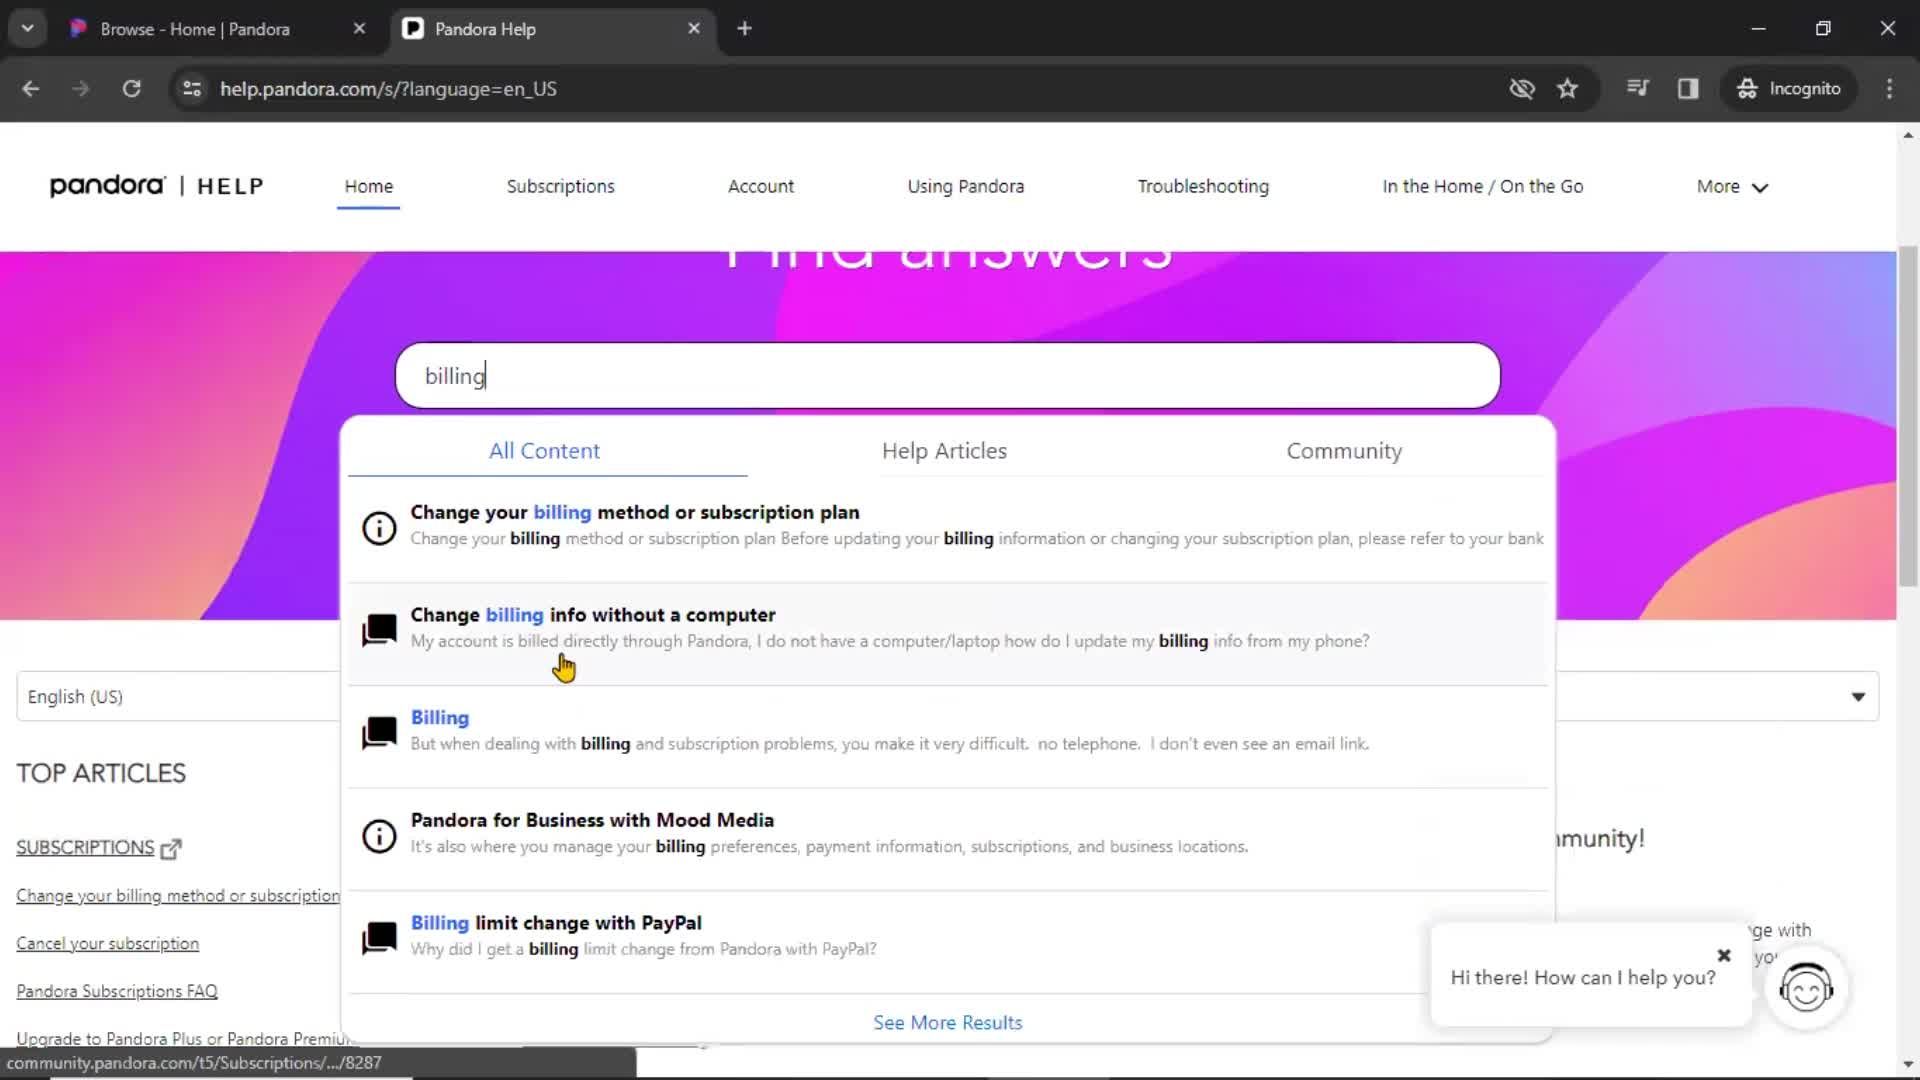Click the forward navigation arrow
The height and width of the screenshot is (1080, 1920).
[80, 89]
